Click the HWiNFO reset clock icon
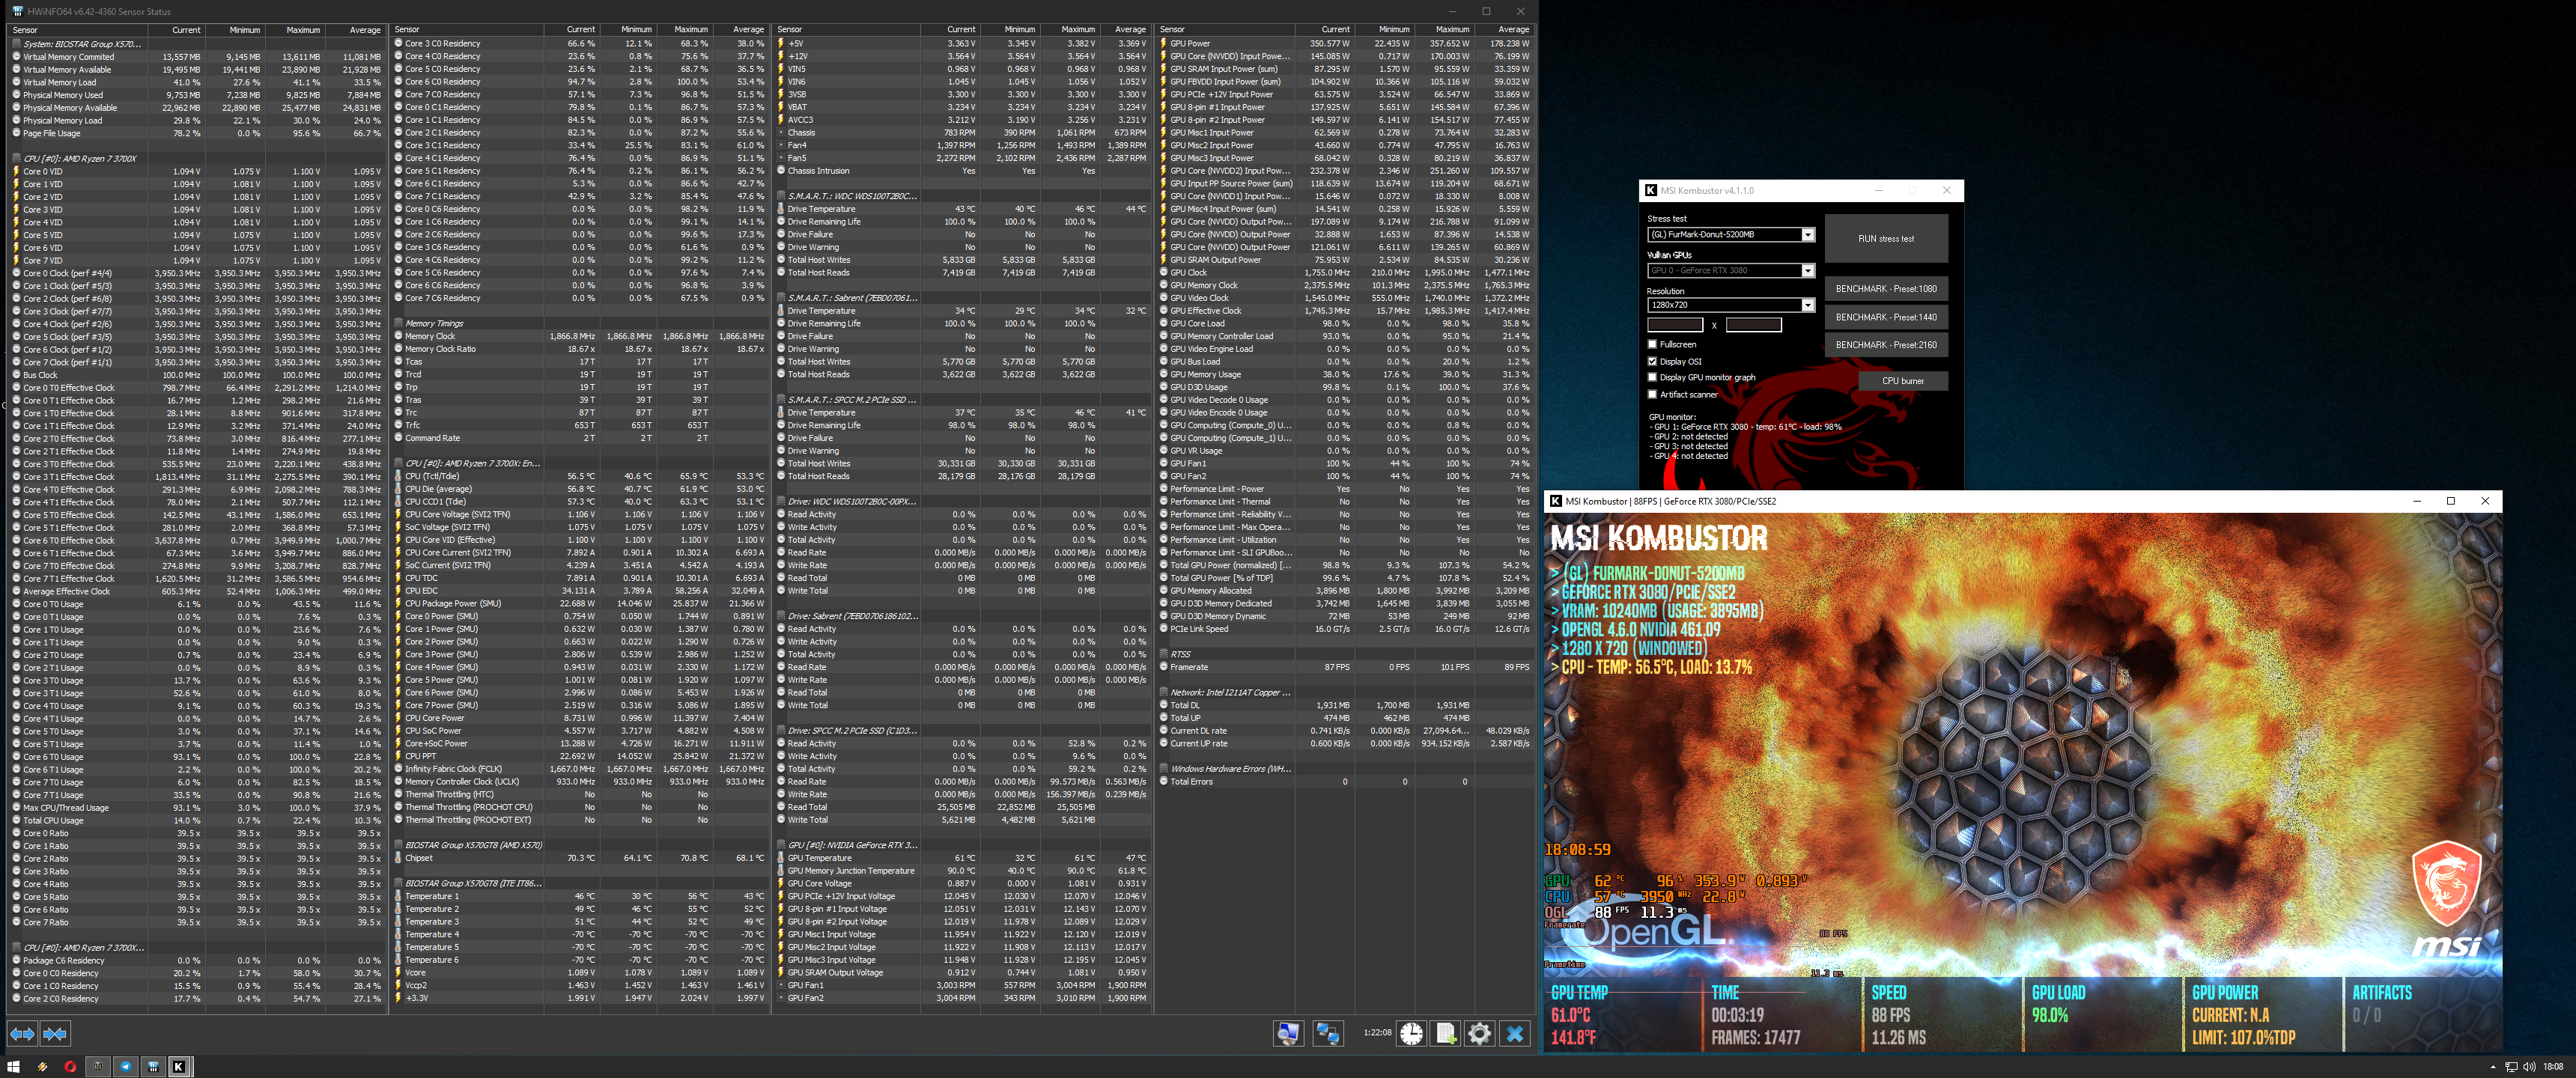This screenshot has height=1078, width=2576. click(x=1411, y=1033)
